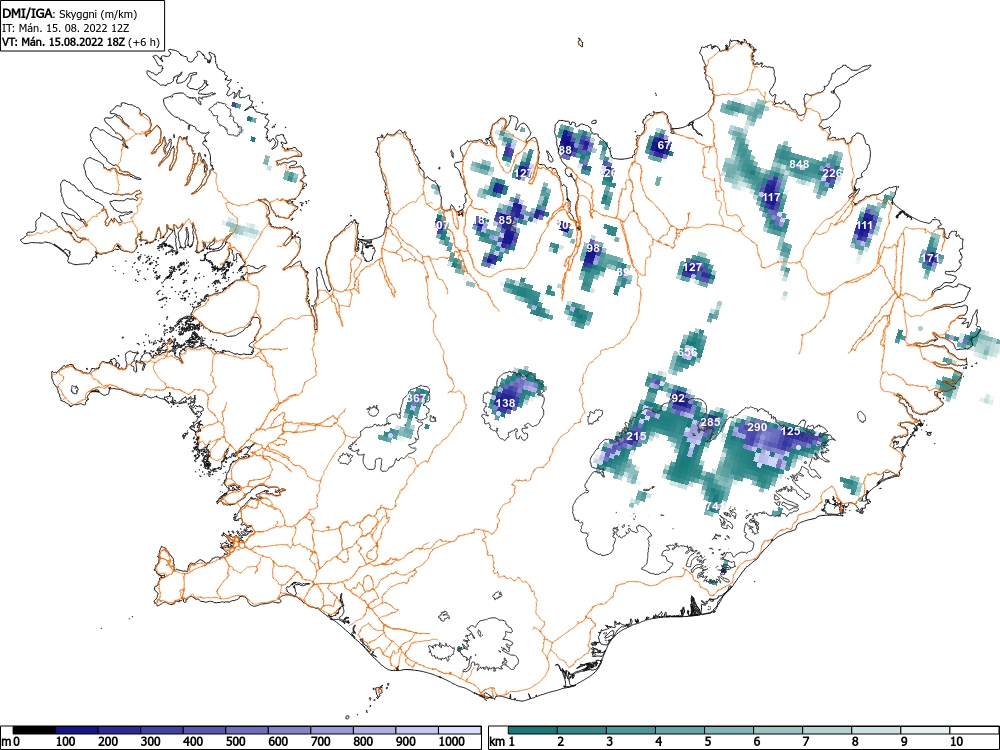Click the '85' visibility value in the north
The width and height of the screenshot is (1000, 750).
[505, 220]
